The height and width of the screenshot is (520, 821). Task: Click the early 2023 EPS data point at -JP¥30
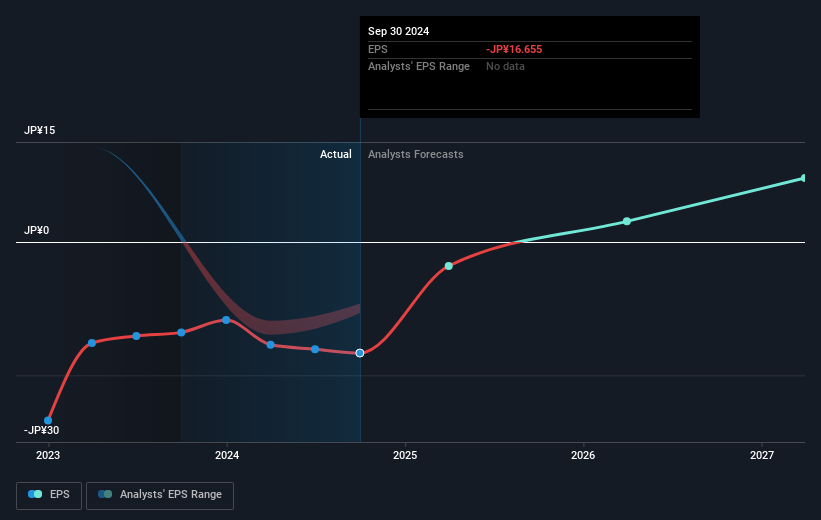pos(48,420)
